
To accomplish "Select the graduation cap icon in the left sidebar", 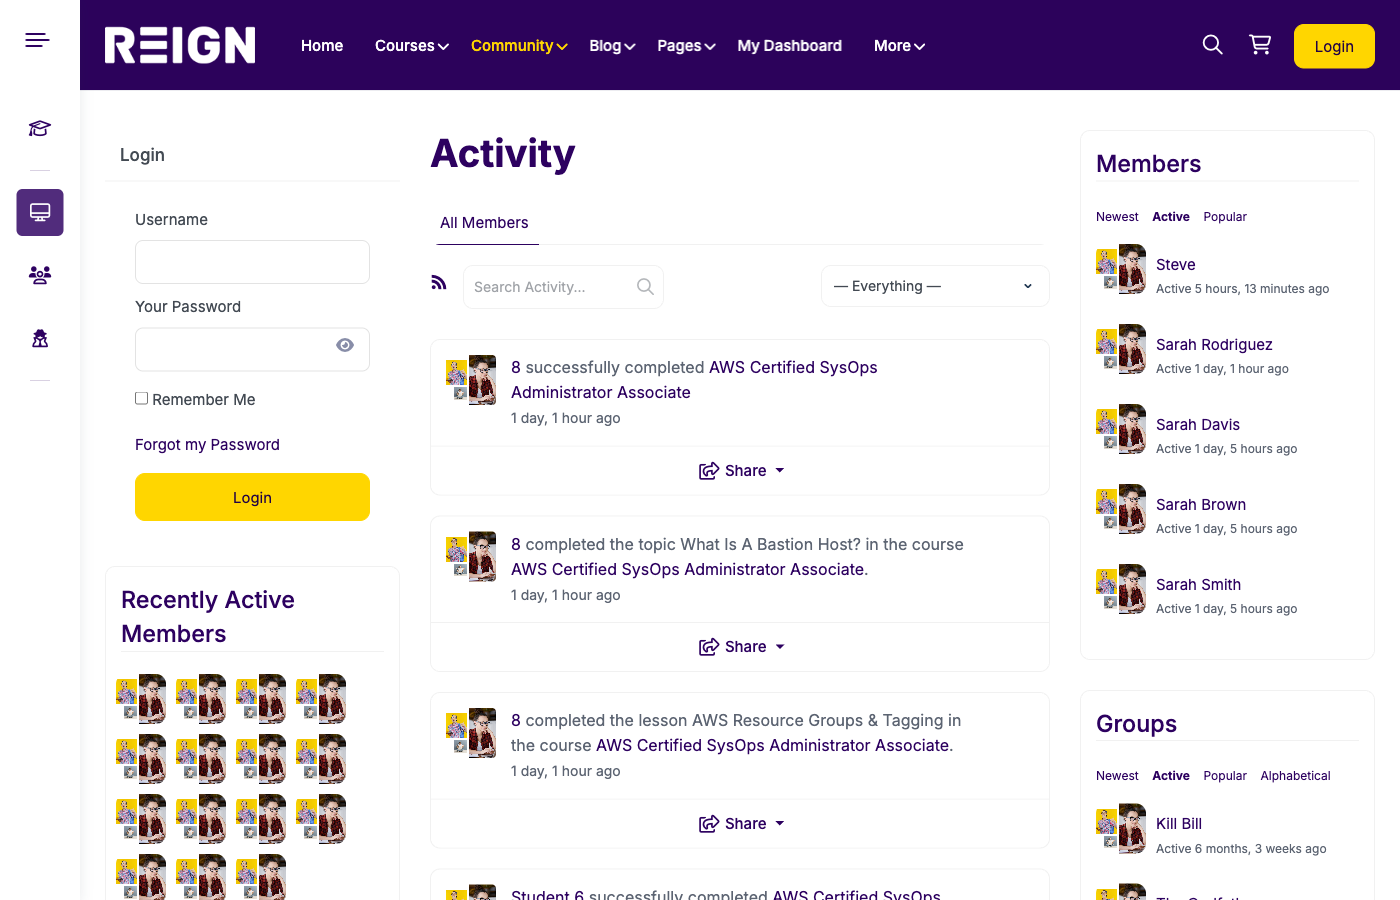I will (39, 128).
